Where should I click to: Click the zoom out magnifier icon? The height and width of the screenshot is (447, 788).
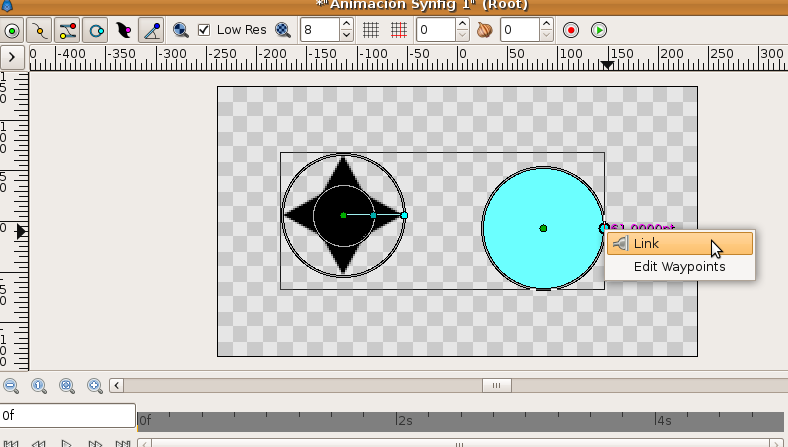11,386
